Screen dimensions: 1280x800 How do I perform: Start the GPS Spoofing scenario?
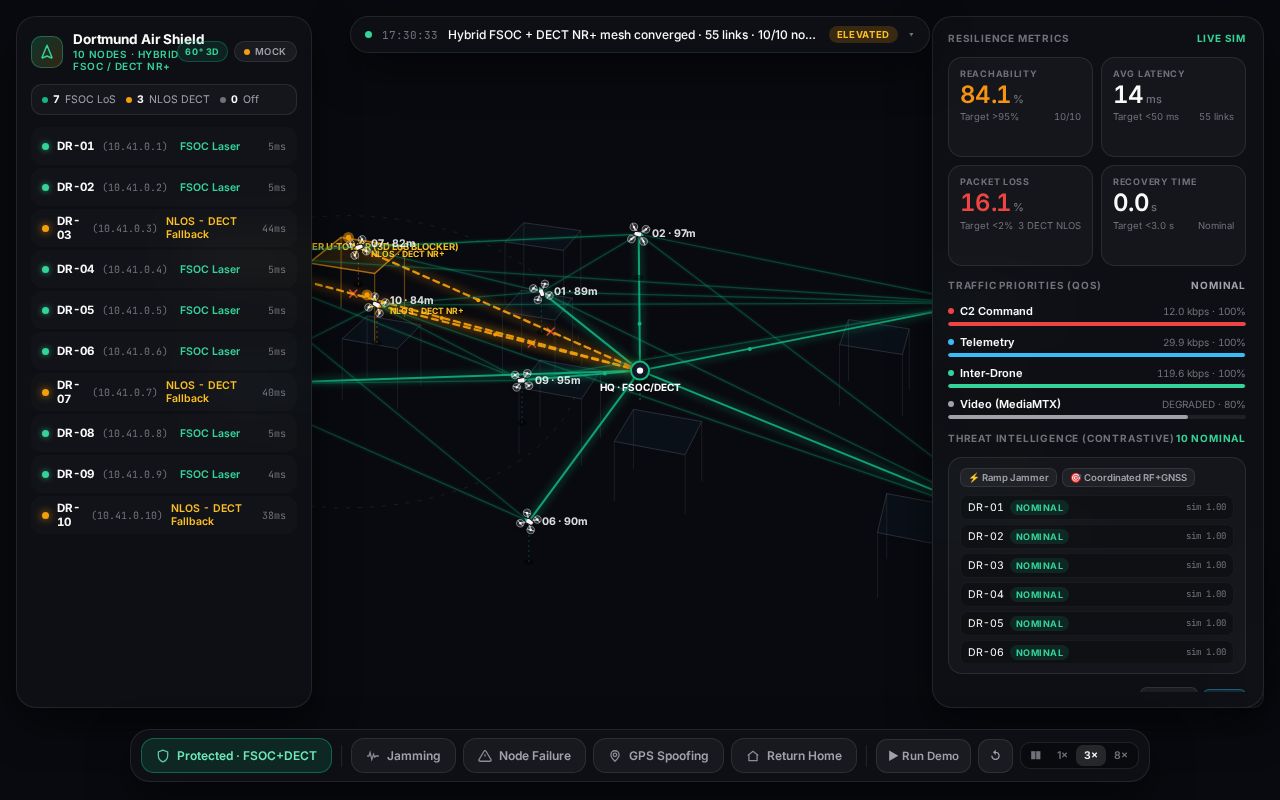[658, 756]
